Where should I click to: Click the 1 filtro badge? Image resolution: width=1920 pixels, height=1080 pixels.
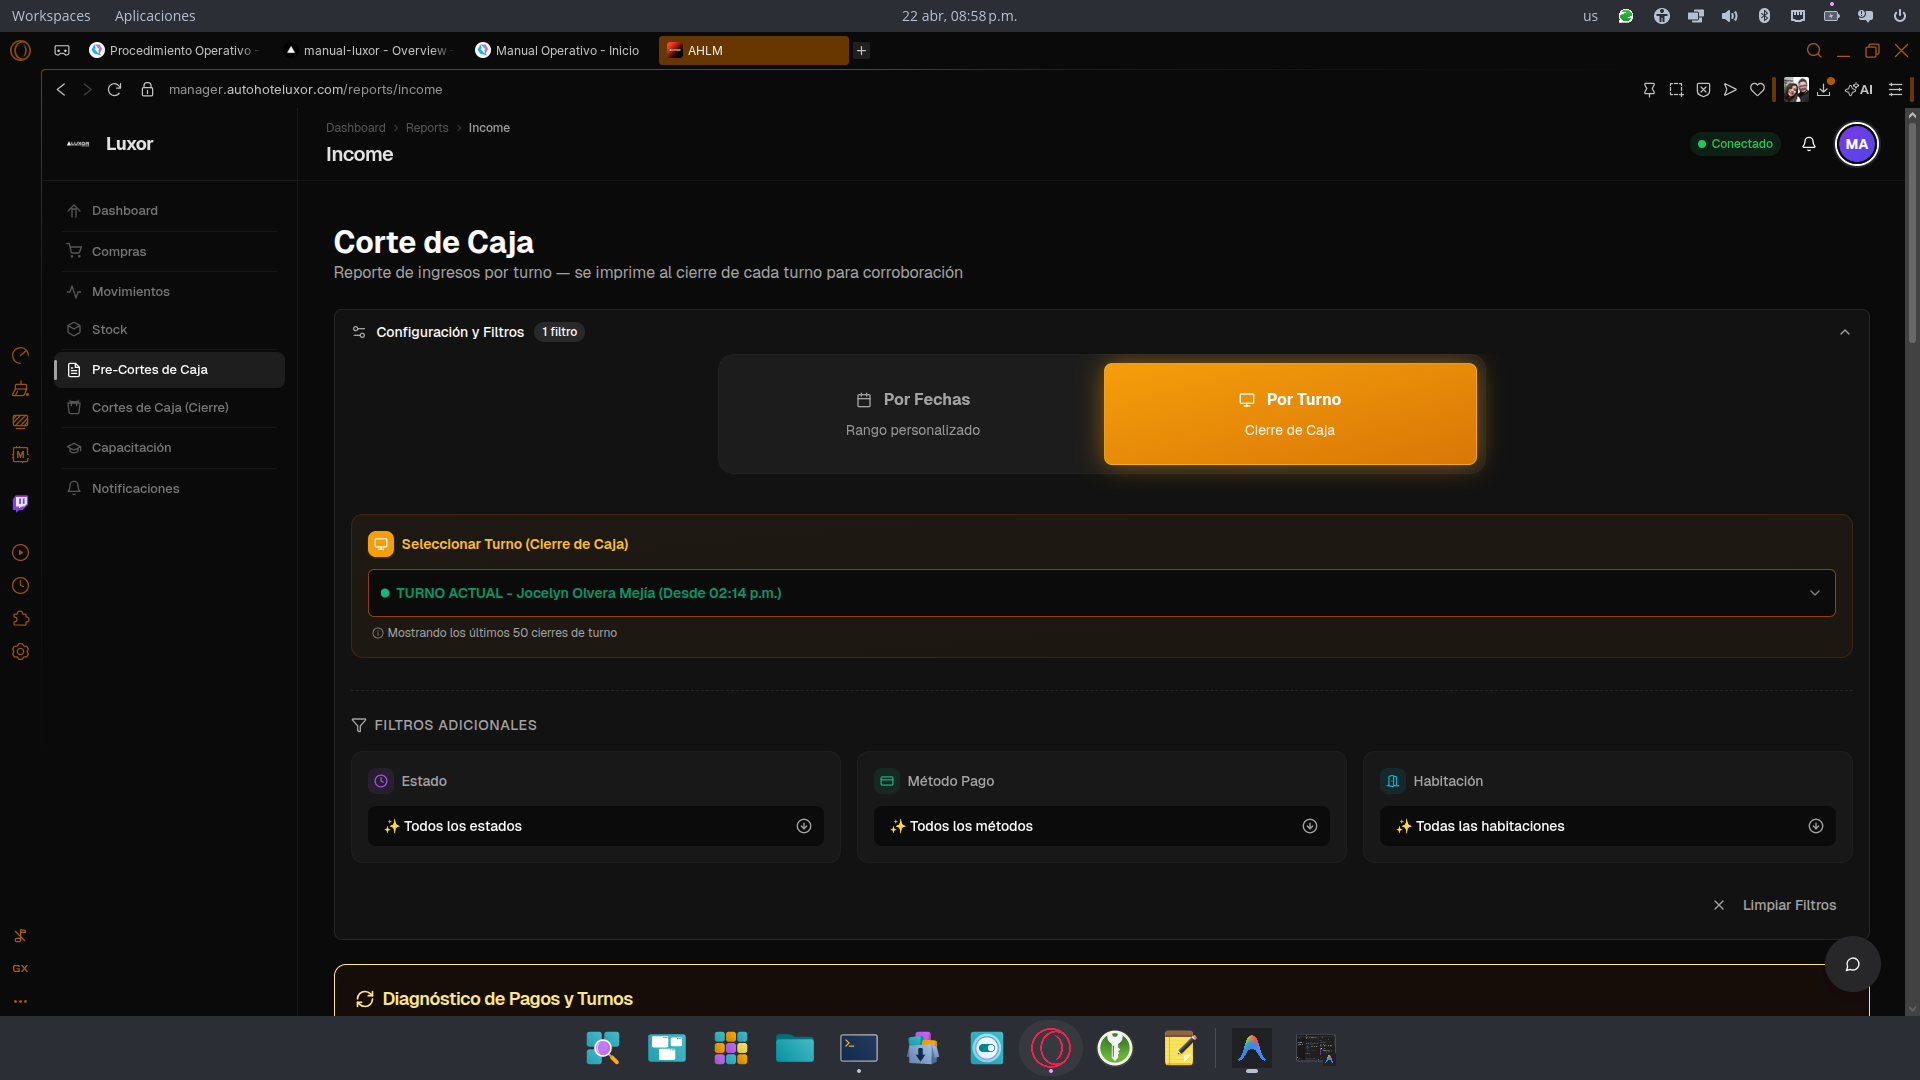559,332
